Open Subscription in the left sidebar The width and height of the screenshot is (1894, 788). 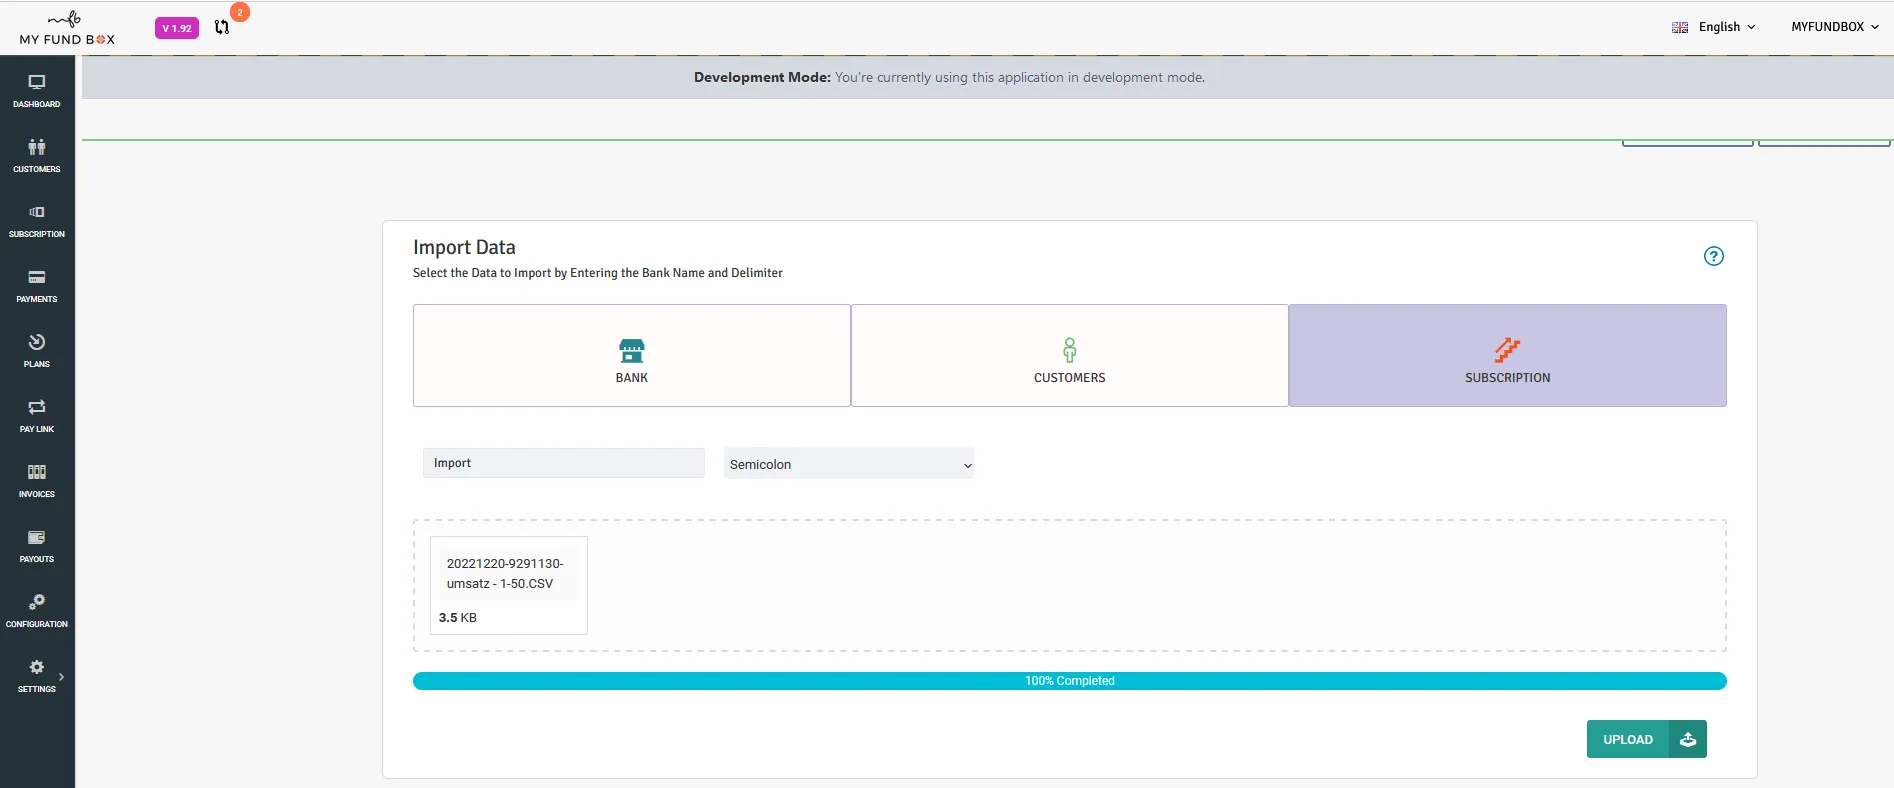click(37, 220)
